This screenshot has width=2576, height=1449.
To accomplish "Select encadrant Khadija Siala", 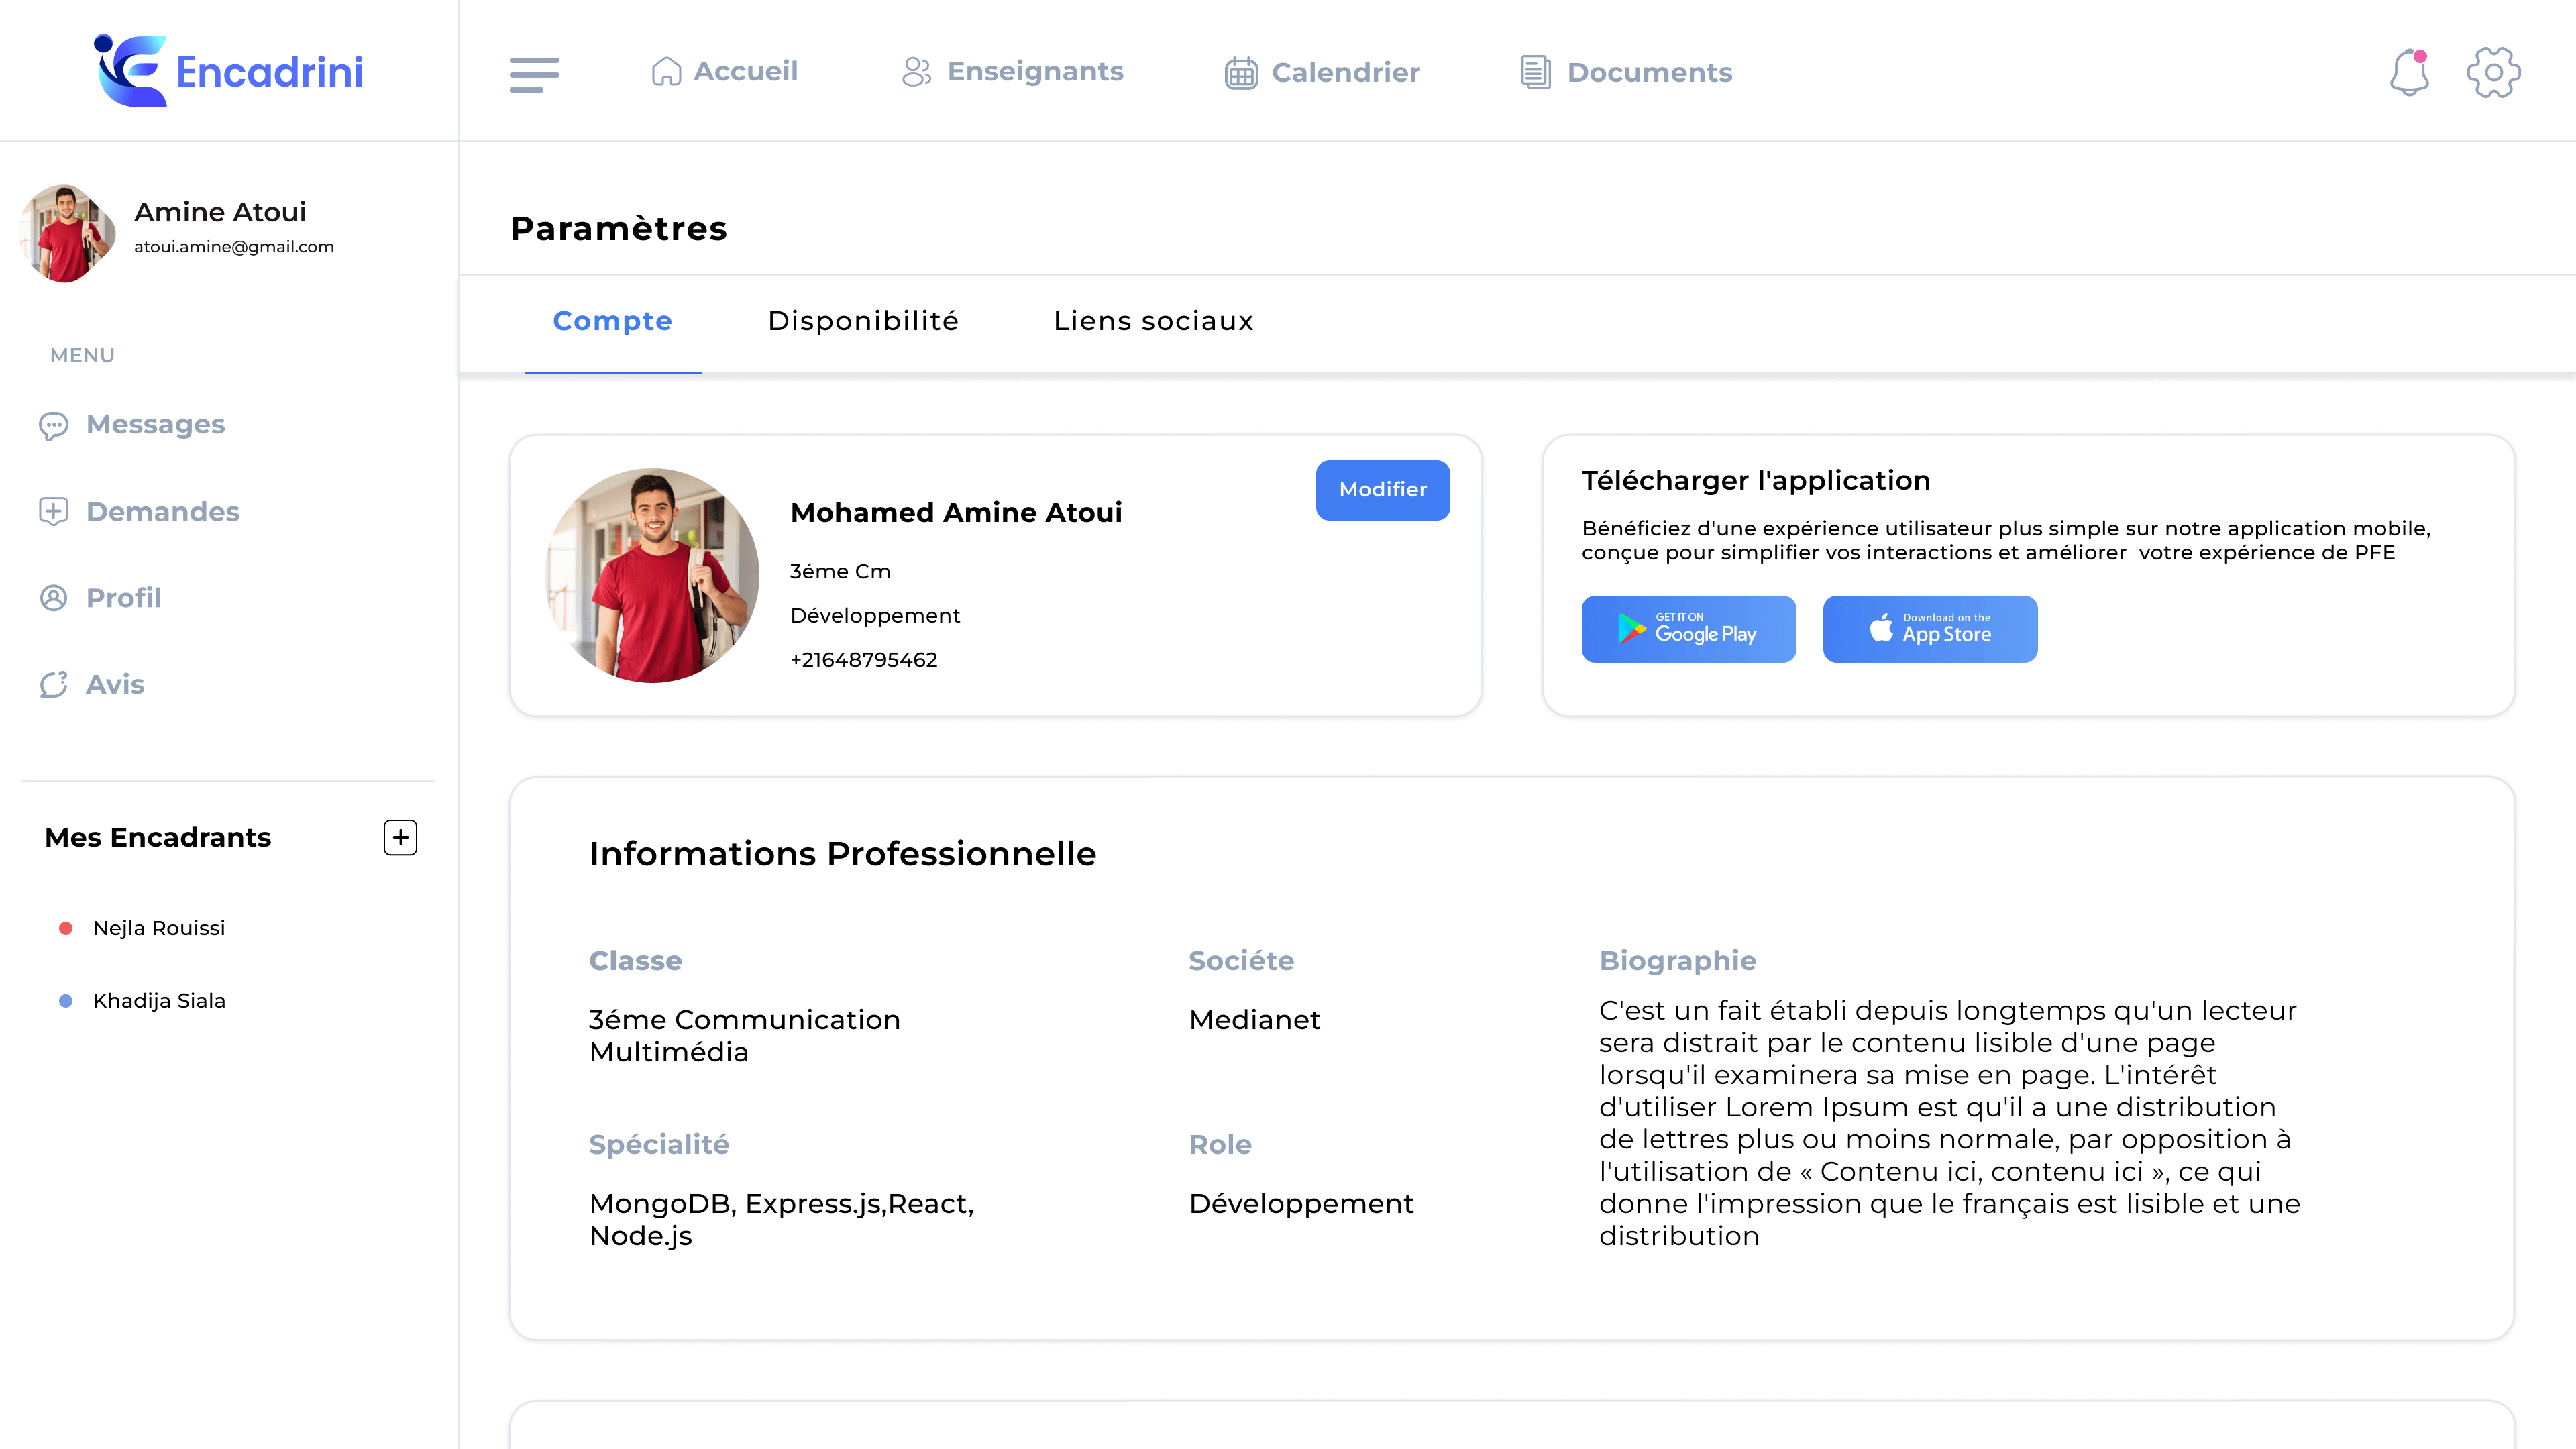I will pos(159,1000).
